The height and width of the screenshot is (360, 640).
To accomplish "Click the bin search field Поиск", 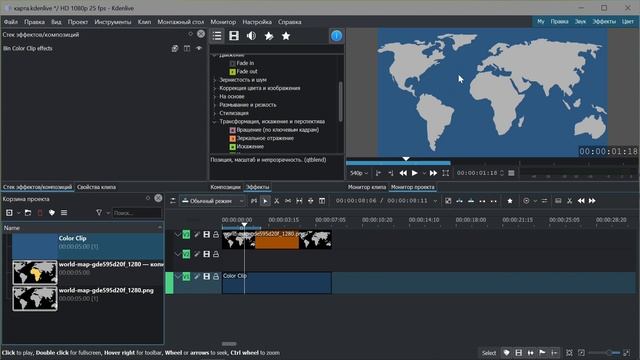I will [x=137, y=213].
